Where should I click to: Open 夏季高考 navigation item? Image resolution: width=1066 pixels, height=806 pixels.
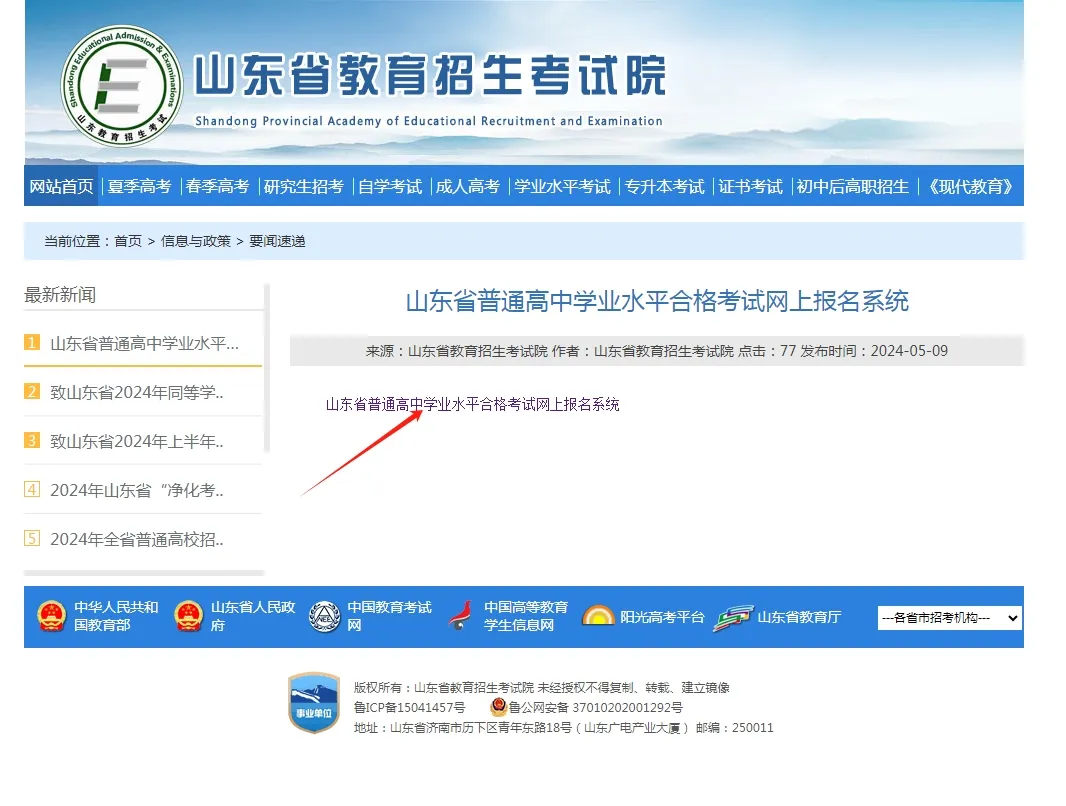[x=139, y=186]
